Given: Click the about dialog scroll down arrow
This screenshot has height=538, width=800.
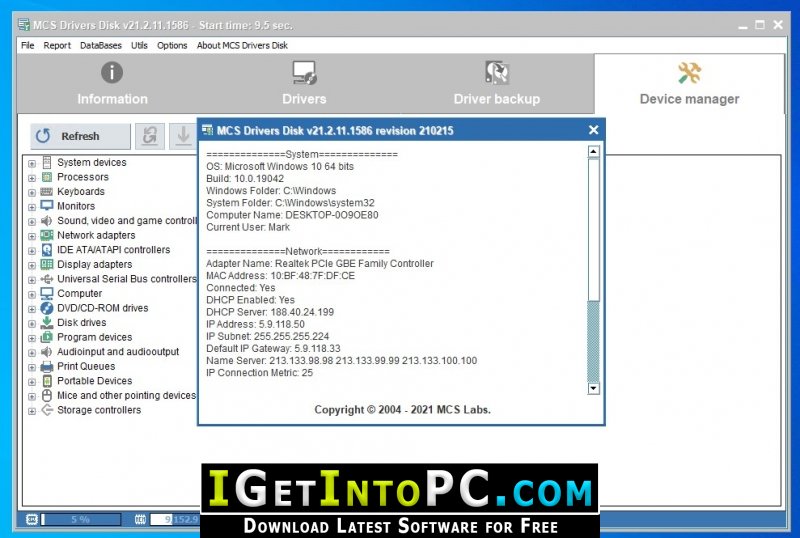Looking at the screenshot, I should 593,388.
